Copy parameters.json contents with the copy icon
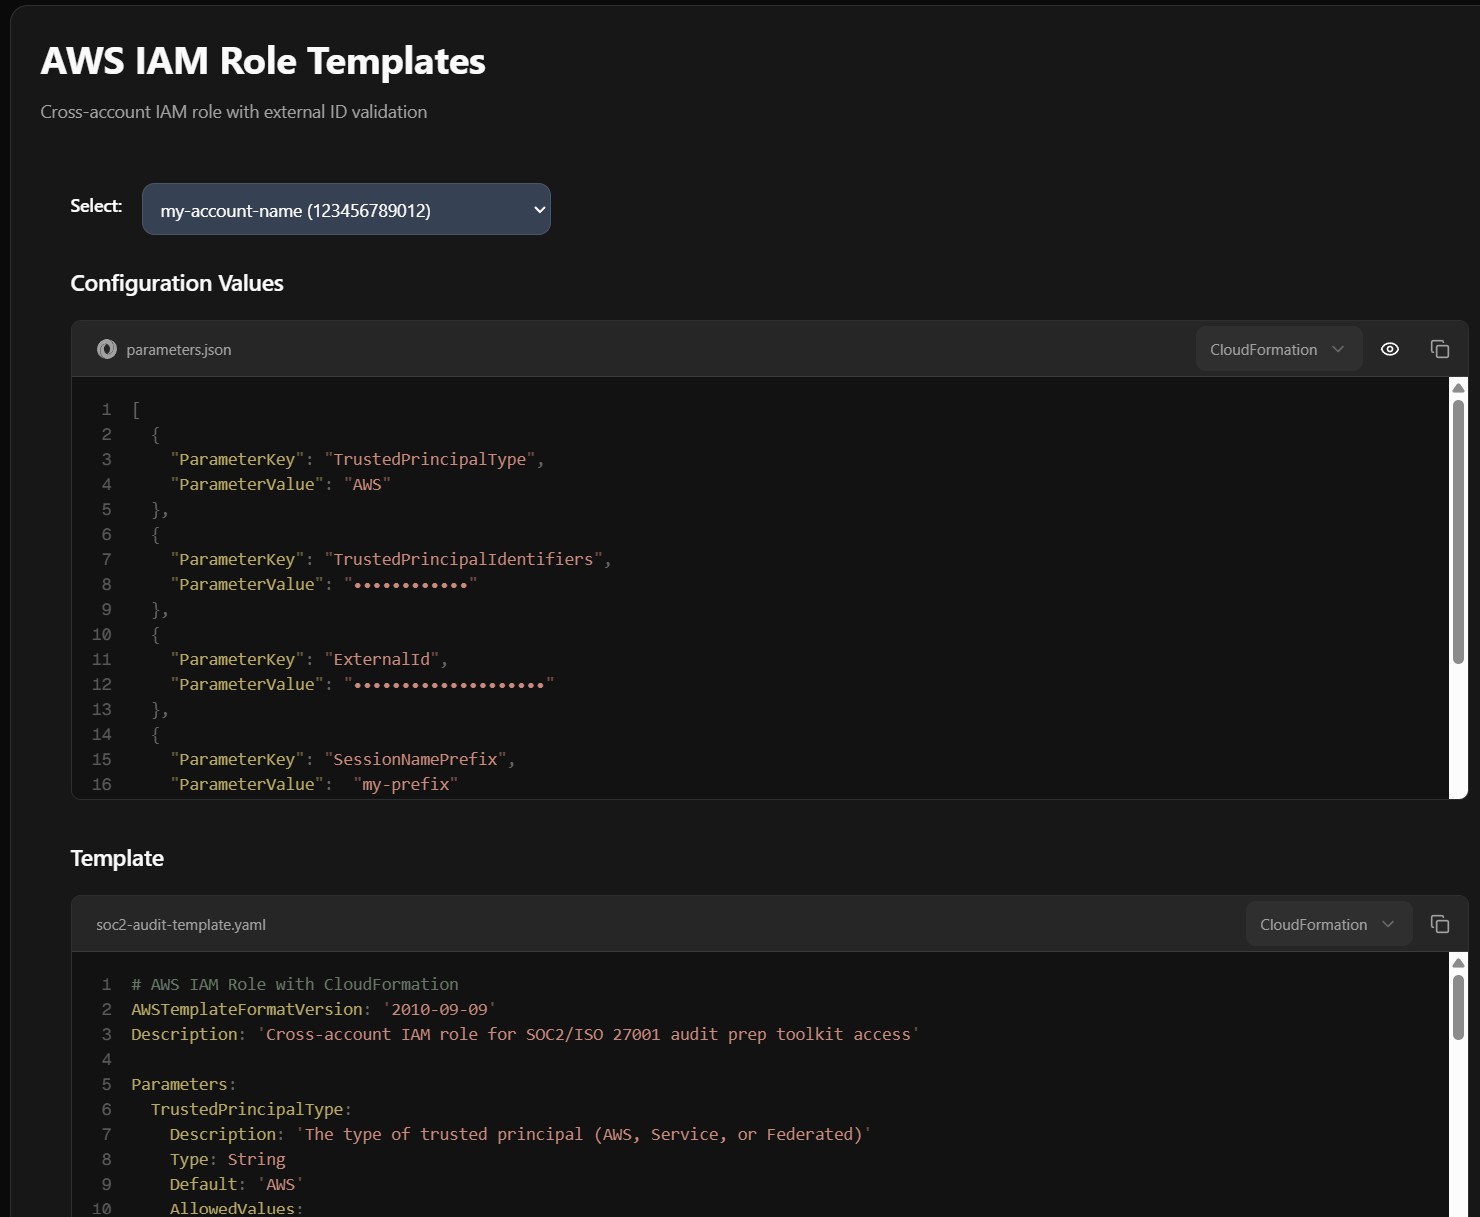The height and width of the screenshot is (1217, 1480). click(x=1439, y=349)
